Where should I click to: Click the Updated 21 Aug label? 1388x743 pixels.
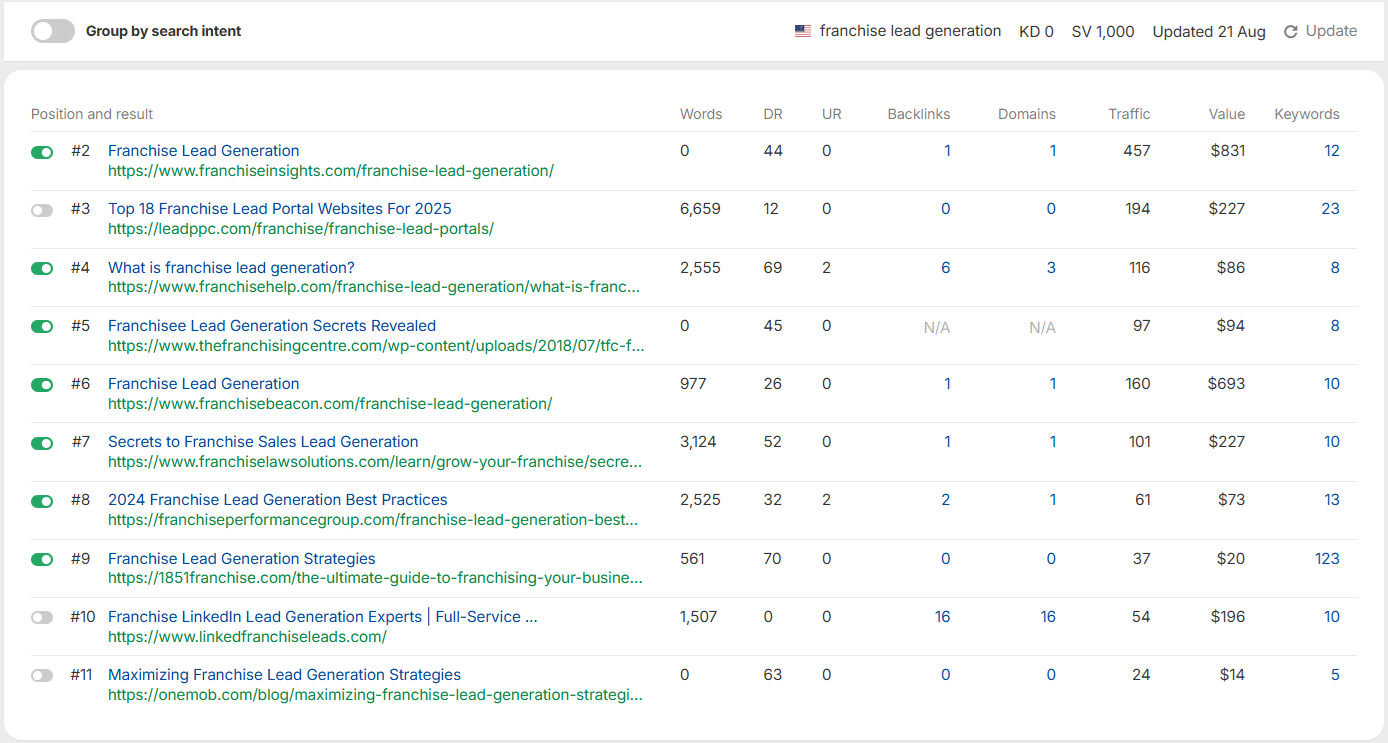pyautogui.click(x=1209, y=31)
